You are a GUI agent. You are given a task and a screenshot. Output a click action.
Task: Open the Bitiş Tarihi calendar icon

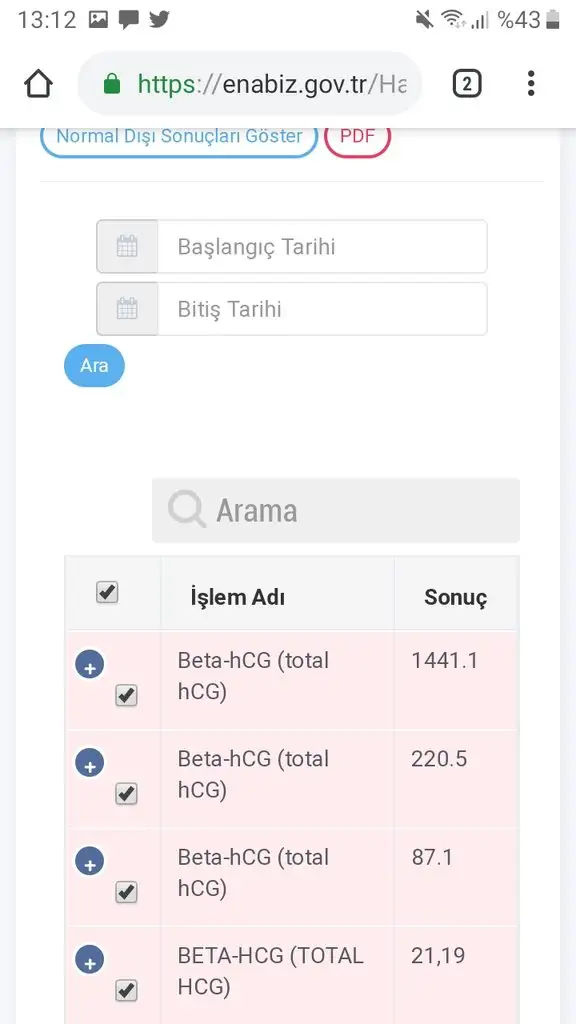click(126, 308)
